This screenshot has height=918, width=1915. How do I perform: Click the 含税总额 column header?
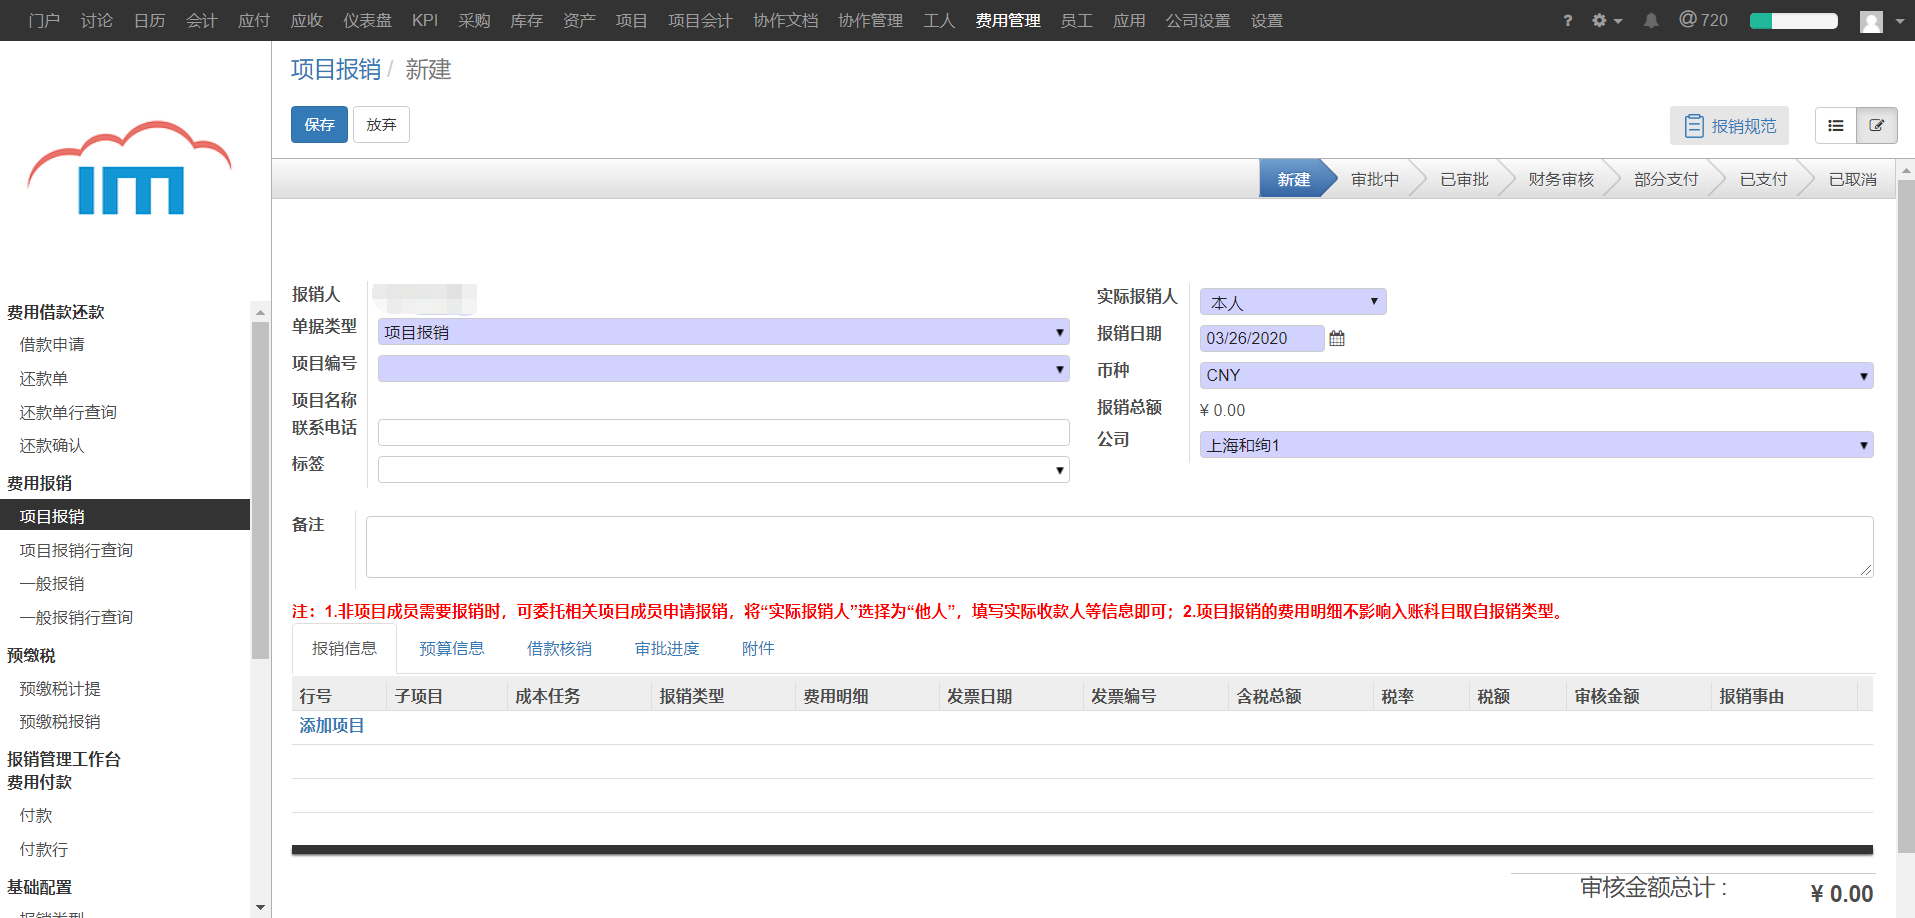click(1268, 696)
